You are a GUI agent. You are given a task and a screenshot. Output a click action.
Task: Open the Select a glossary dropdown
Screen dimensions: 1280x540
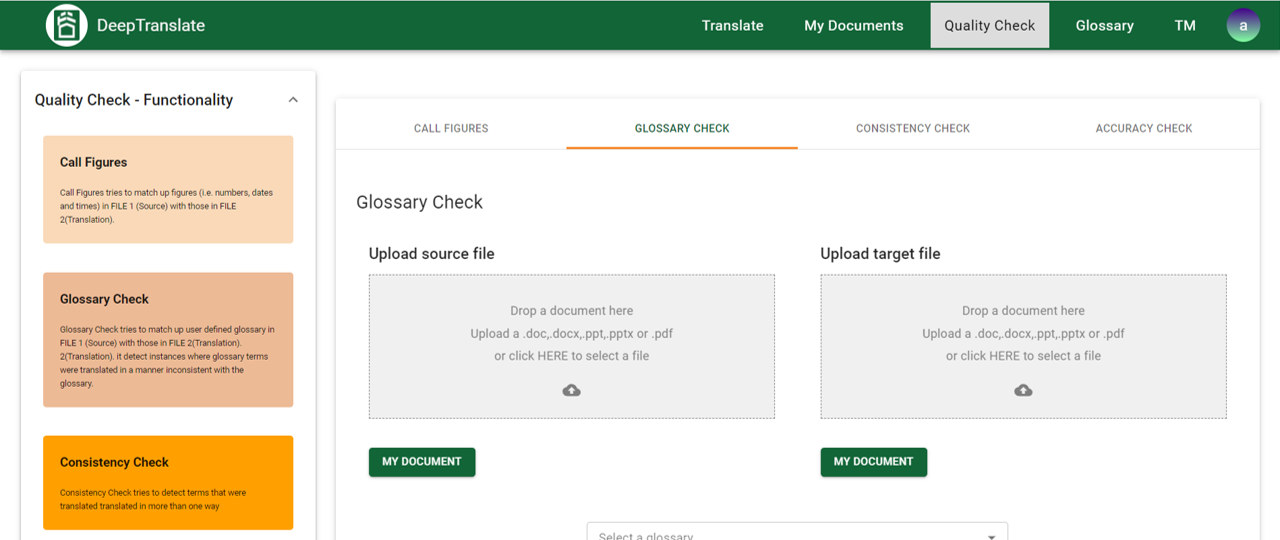tap(797, 533)
